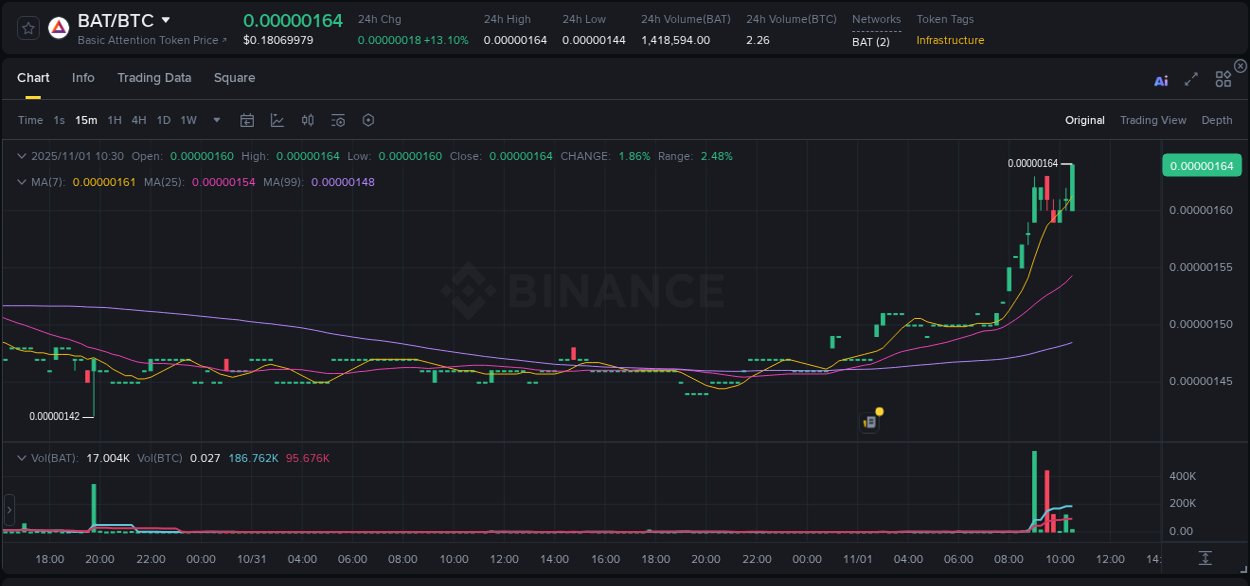Viewport: 1250px width, 586px height.
Task: Click the chat bubble marker on the chart
Action: coord(870,419)
